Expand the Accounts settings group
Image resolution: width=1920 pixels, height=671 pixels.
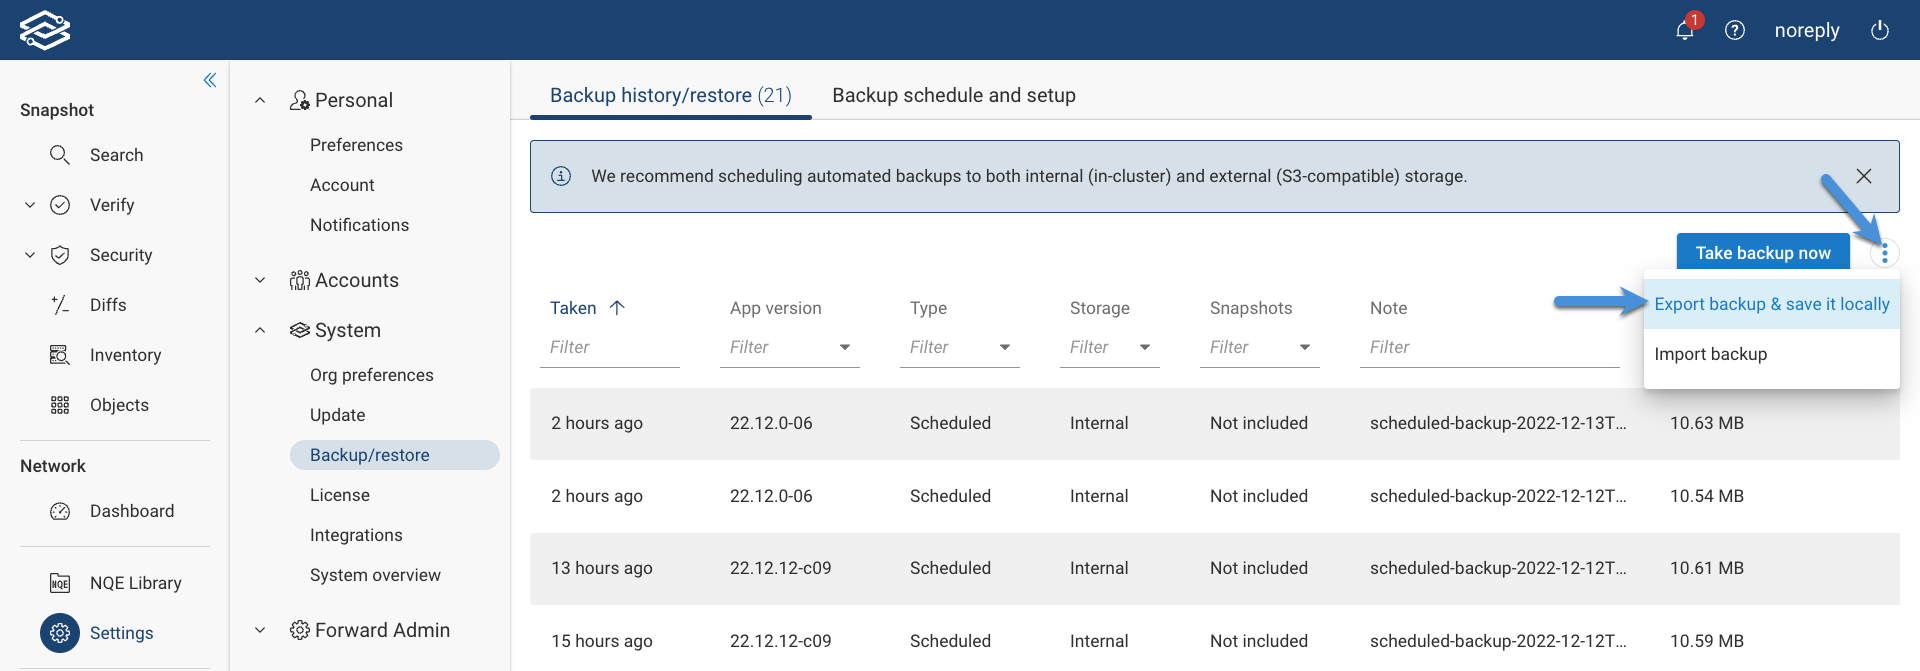(260, 280)
